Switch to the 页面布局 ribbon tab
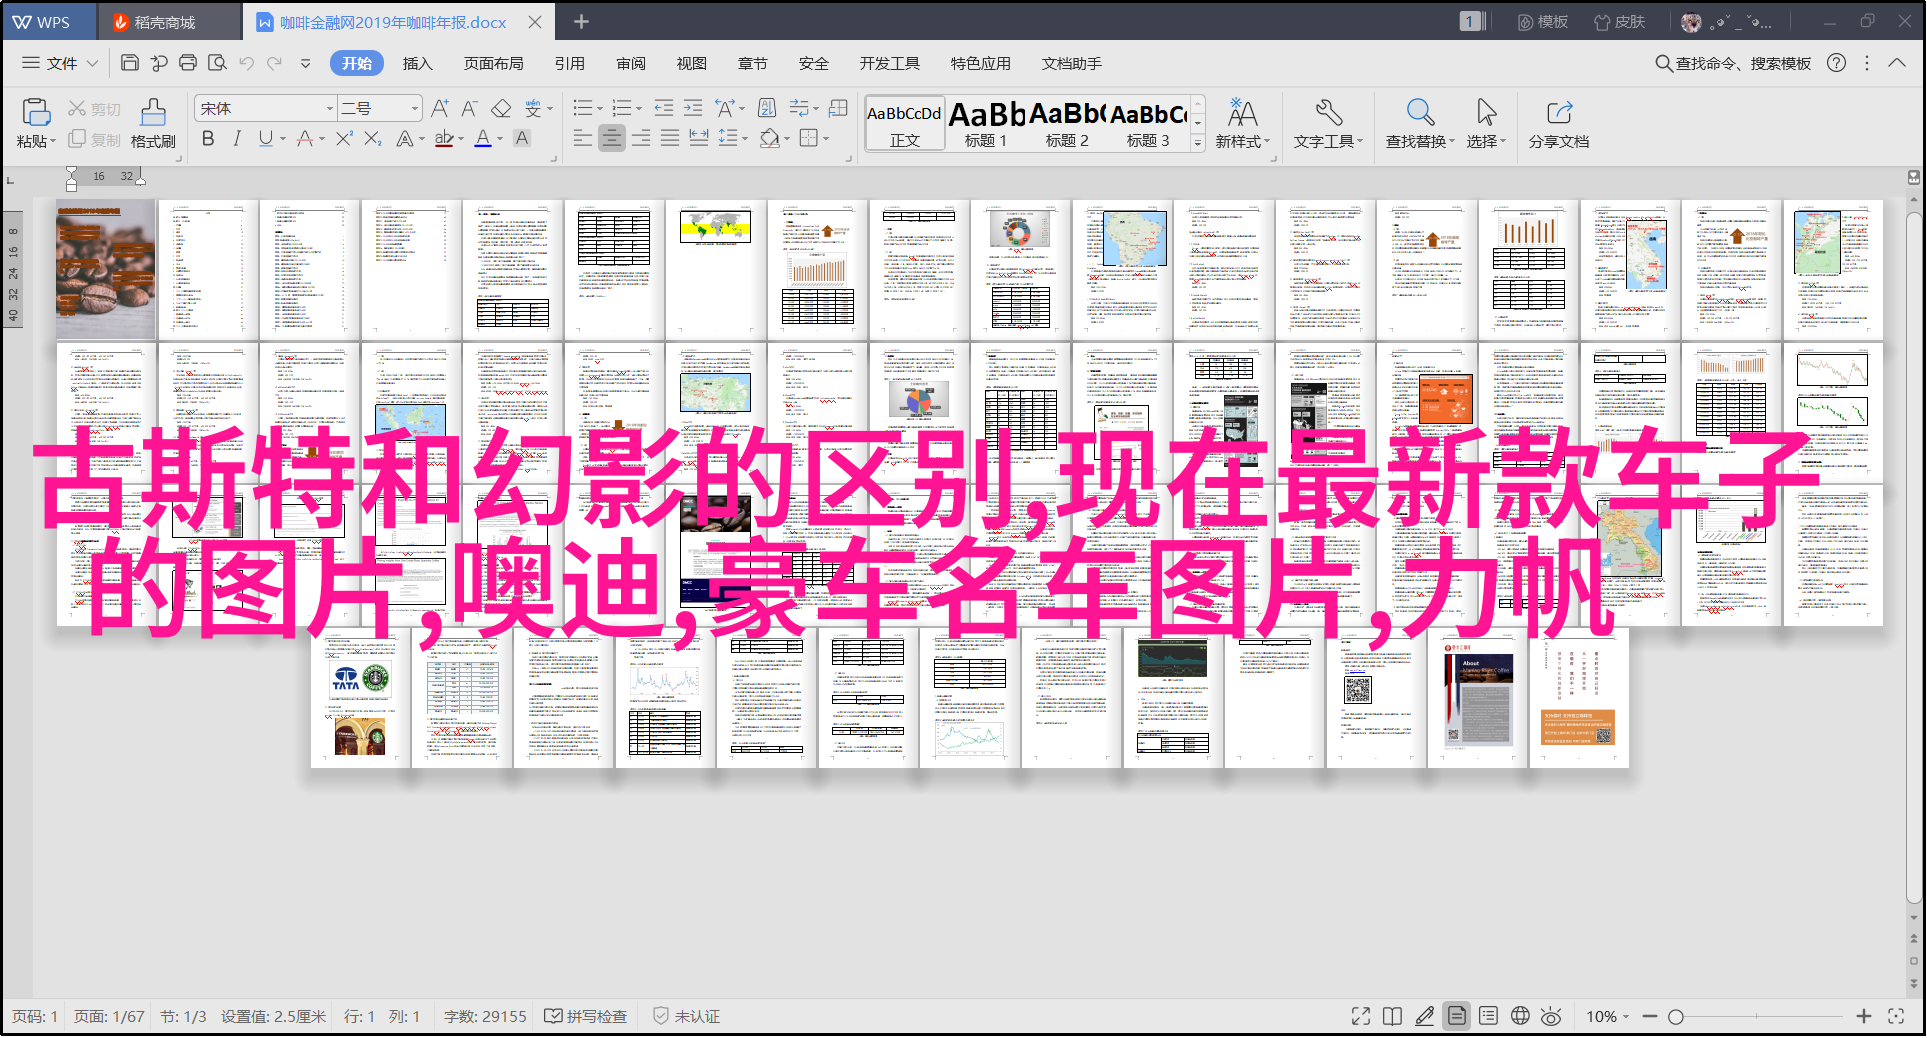The width and height of the screenshot is (1927, 1038). click(493, 63)
